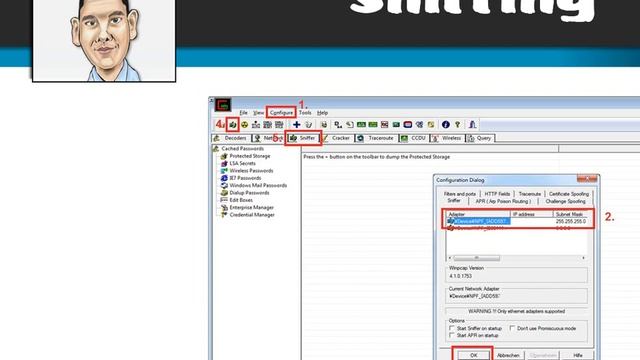The width and height of the screenshot is (640, 360).
Task: Open Certificate Spoofing dialog tab
Action: (x=569, y=194)
